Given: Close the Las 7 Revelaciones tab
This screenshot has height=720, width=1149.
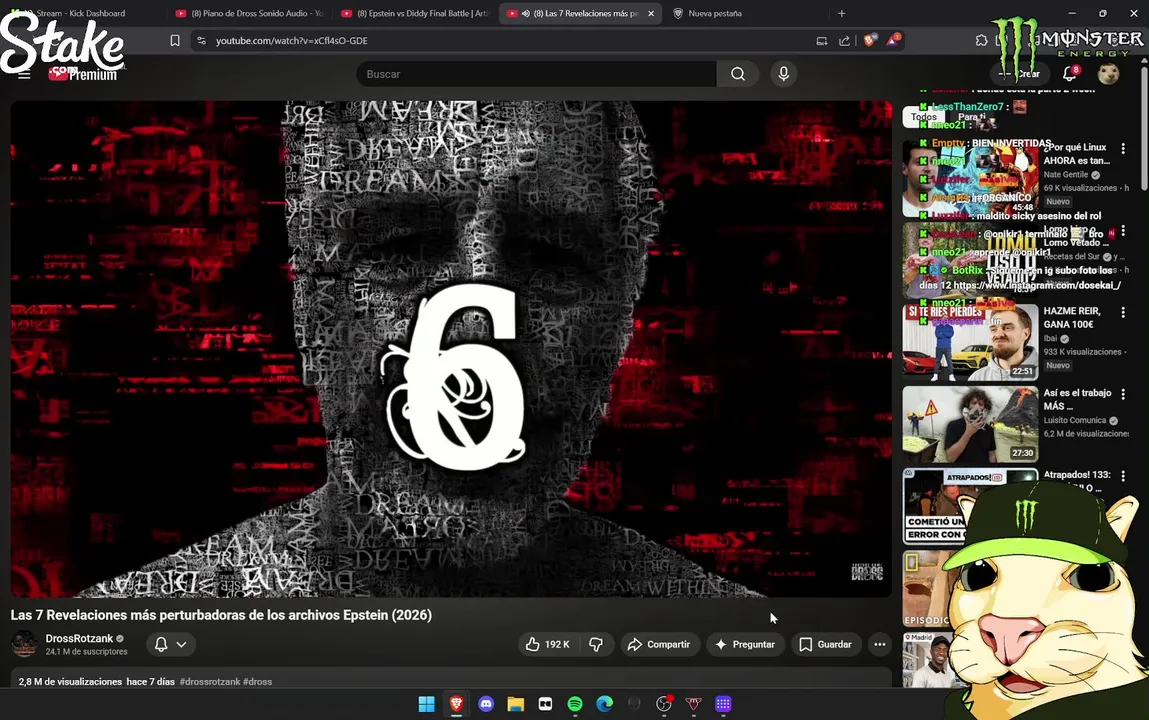Looking at the screenshot, I should coord(651,13).
